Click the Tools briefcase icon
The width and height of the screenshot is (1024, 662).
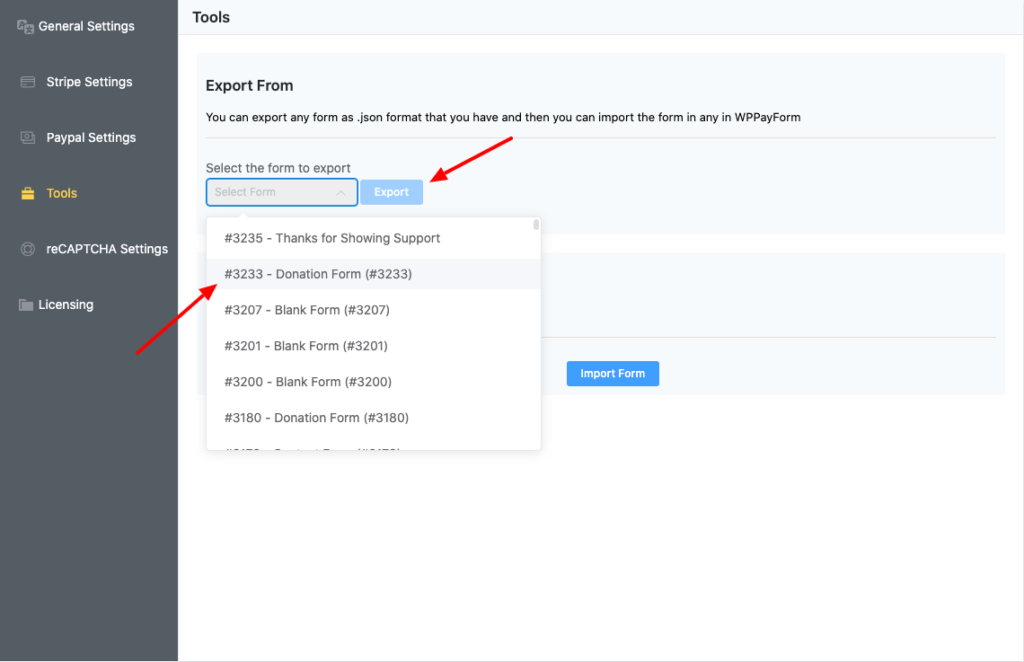pos(28,194)
